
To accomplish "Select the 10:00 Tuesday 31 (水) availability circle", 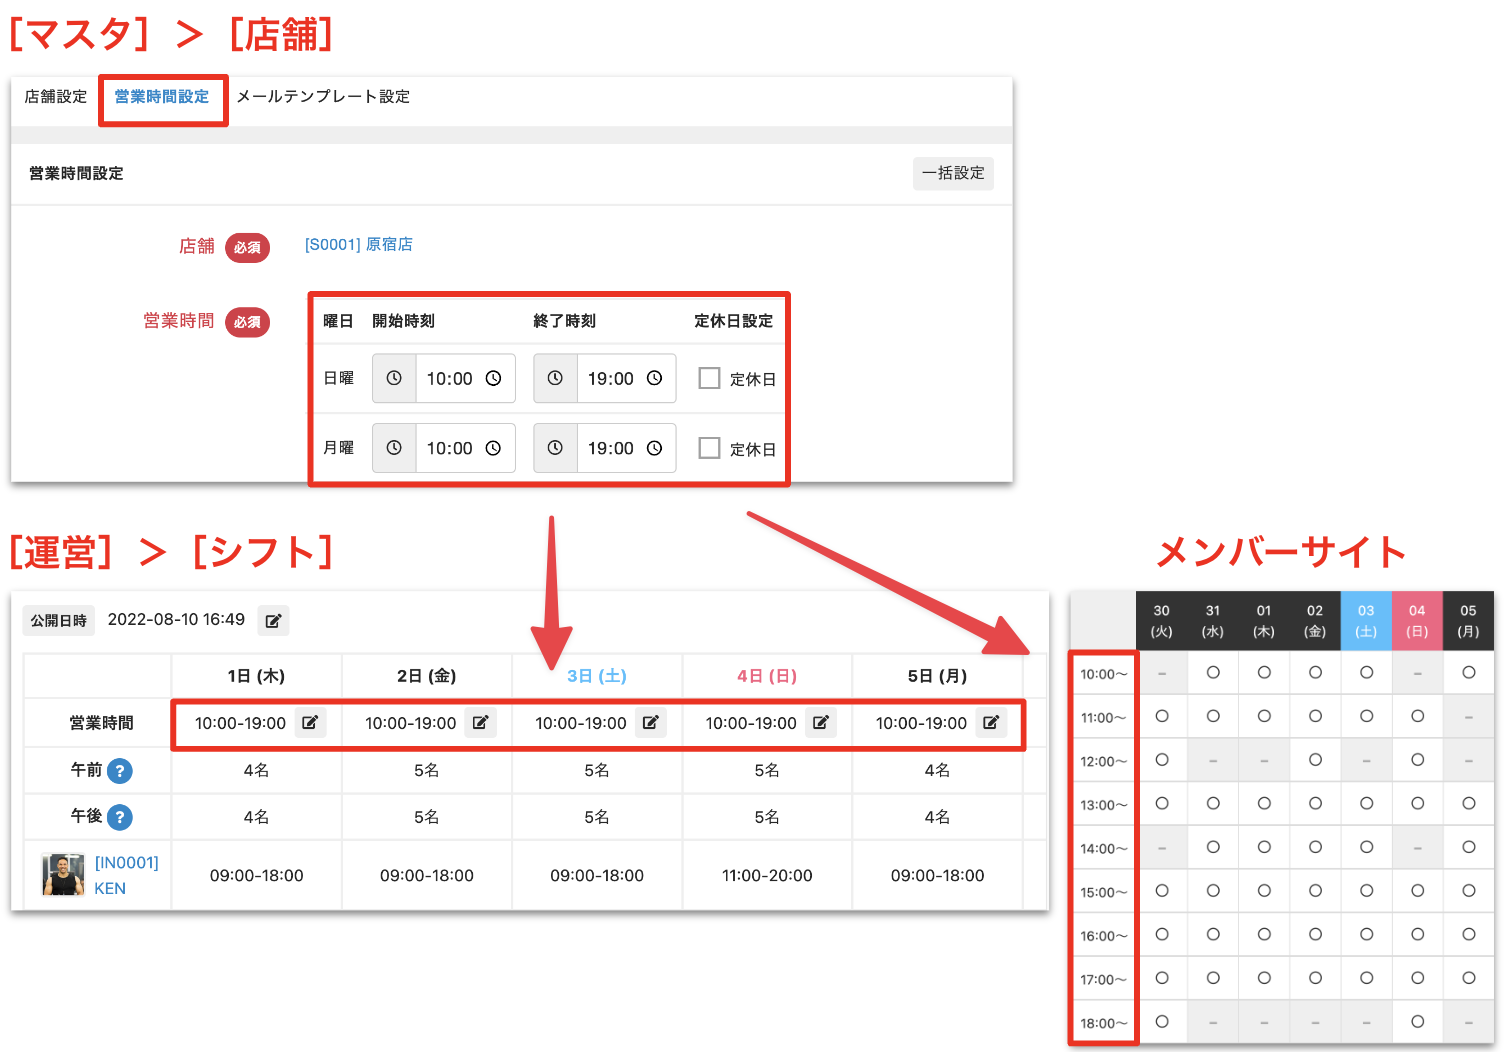I will pyautogui.click(x=1213, y=673).
